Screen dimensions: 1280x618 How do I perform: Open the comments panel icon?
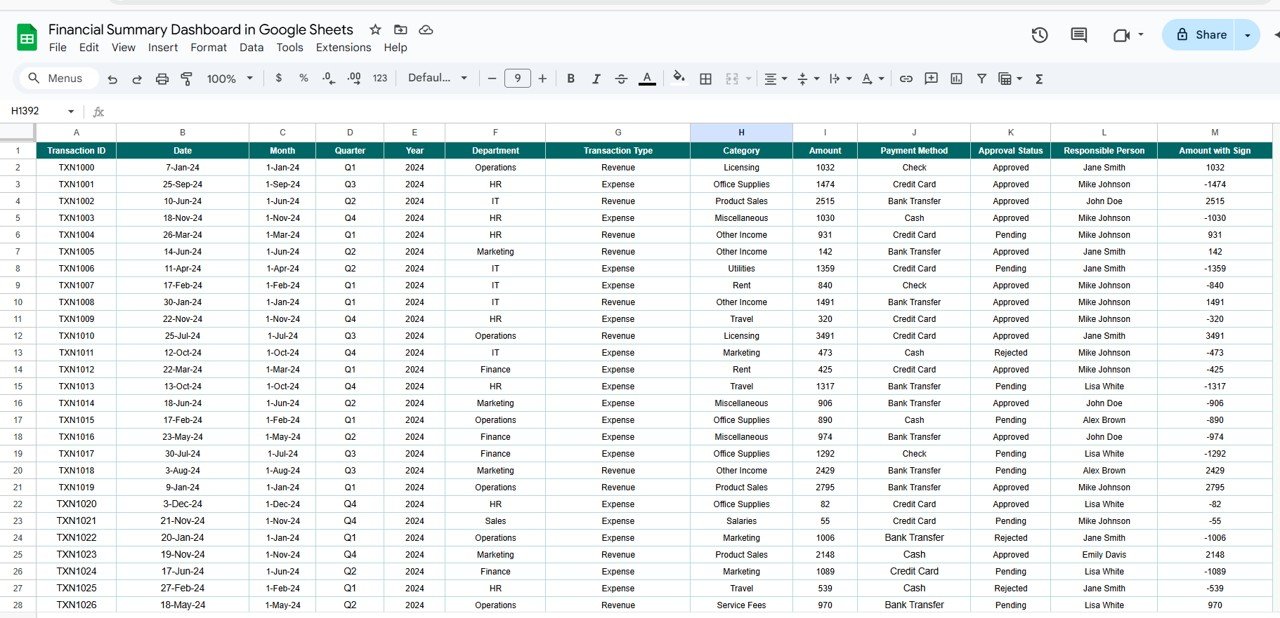tap(1079, 35)
